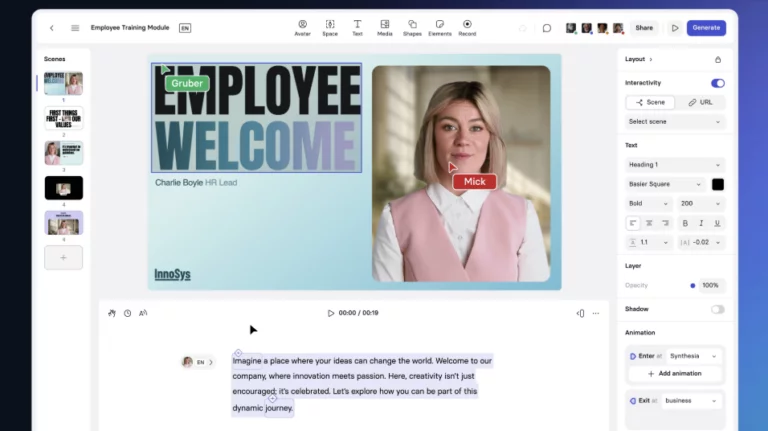The width and height of the screenshot is (768, 431).
Task: Click the layout lock icon
Action: 718,59
